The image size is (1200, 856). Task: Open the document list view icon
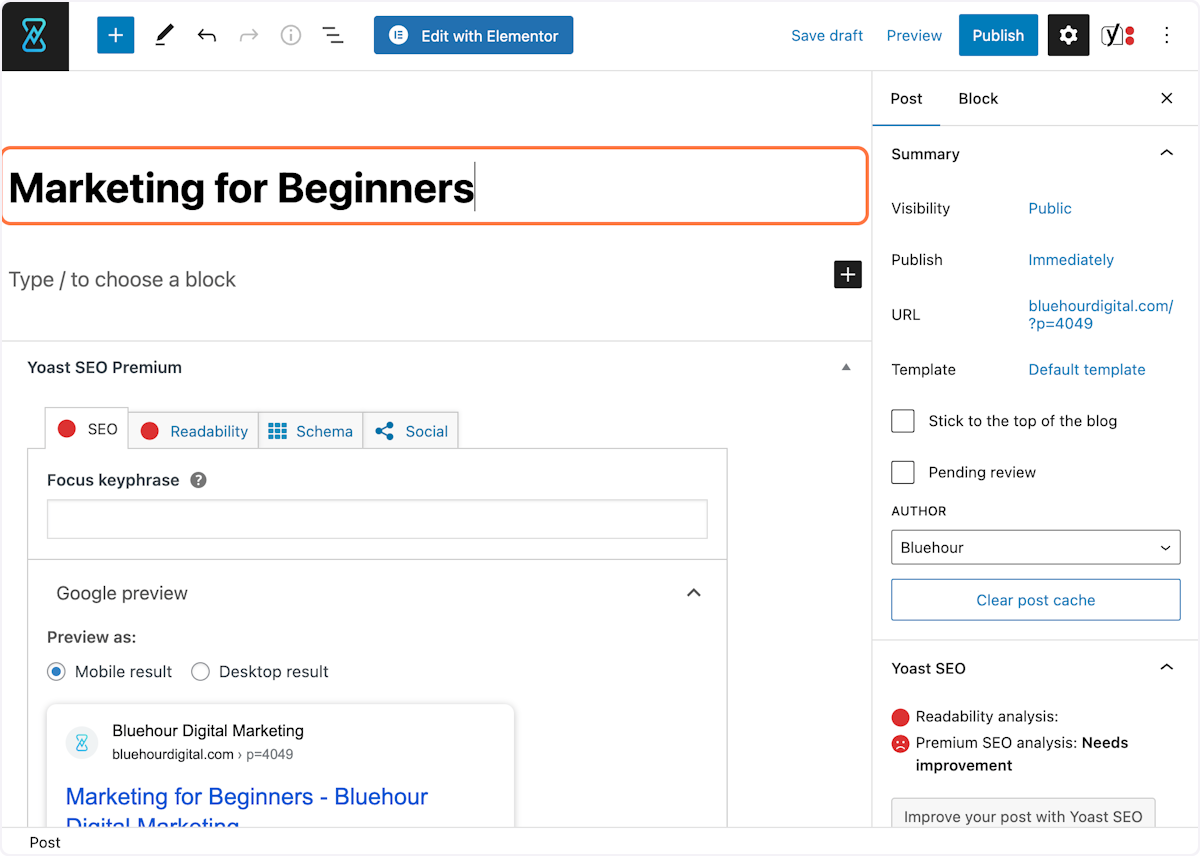point(333,35)
